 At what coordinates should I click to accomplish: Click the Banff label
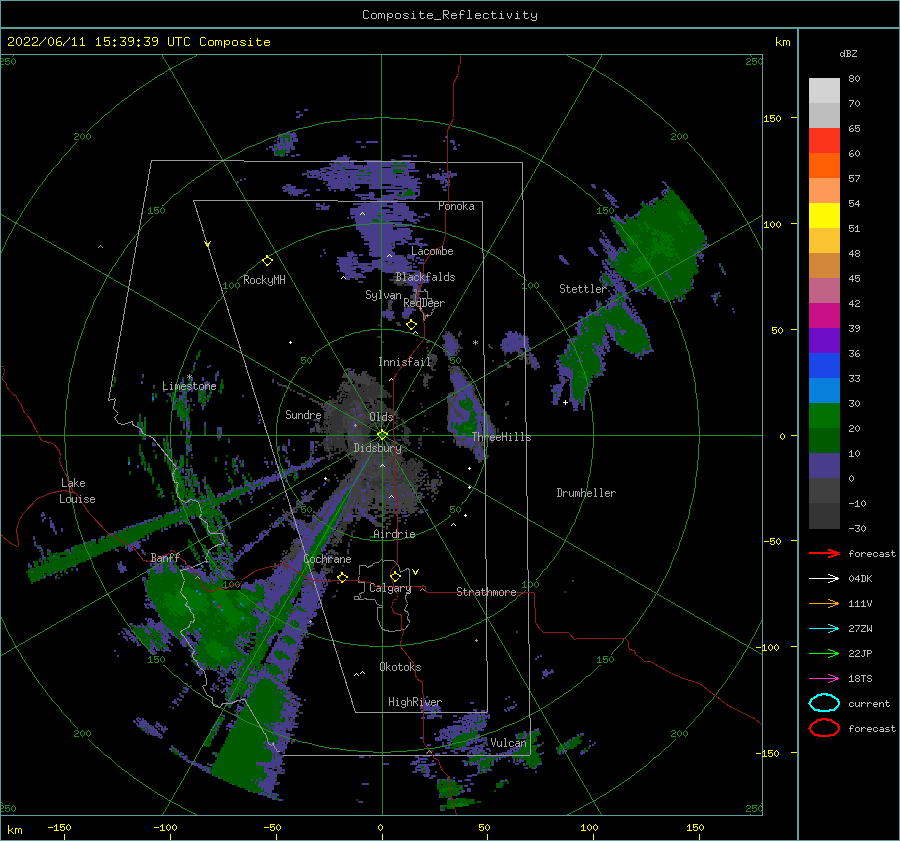(165, 557)
